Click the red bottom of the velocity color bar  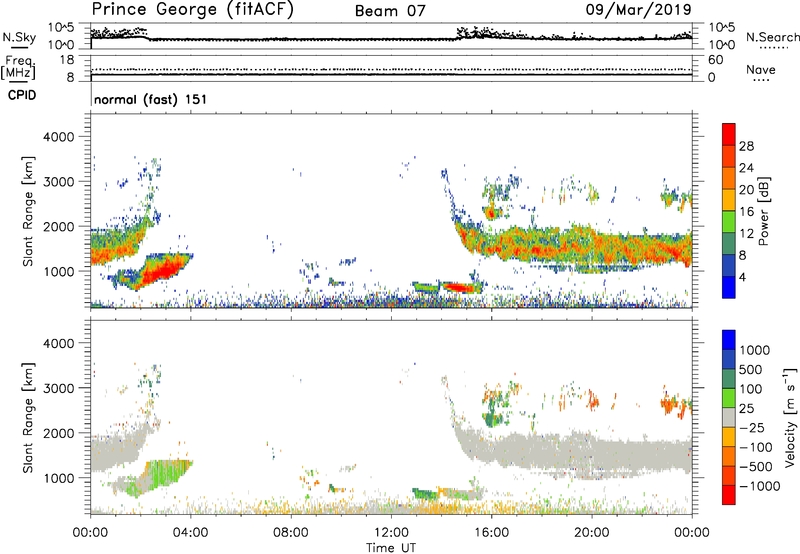(x=729, y=495)
